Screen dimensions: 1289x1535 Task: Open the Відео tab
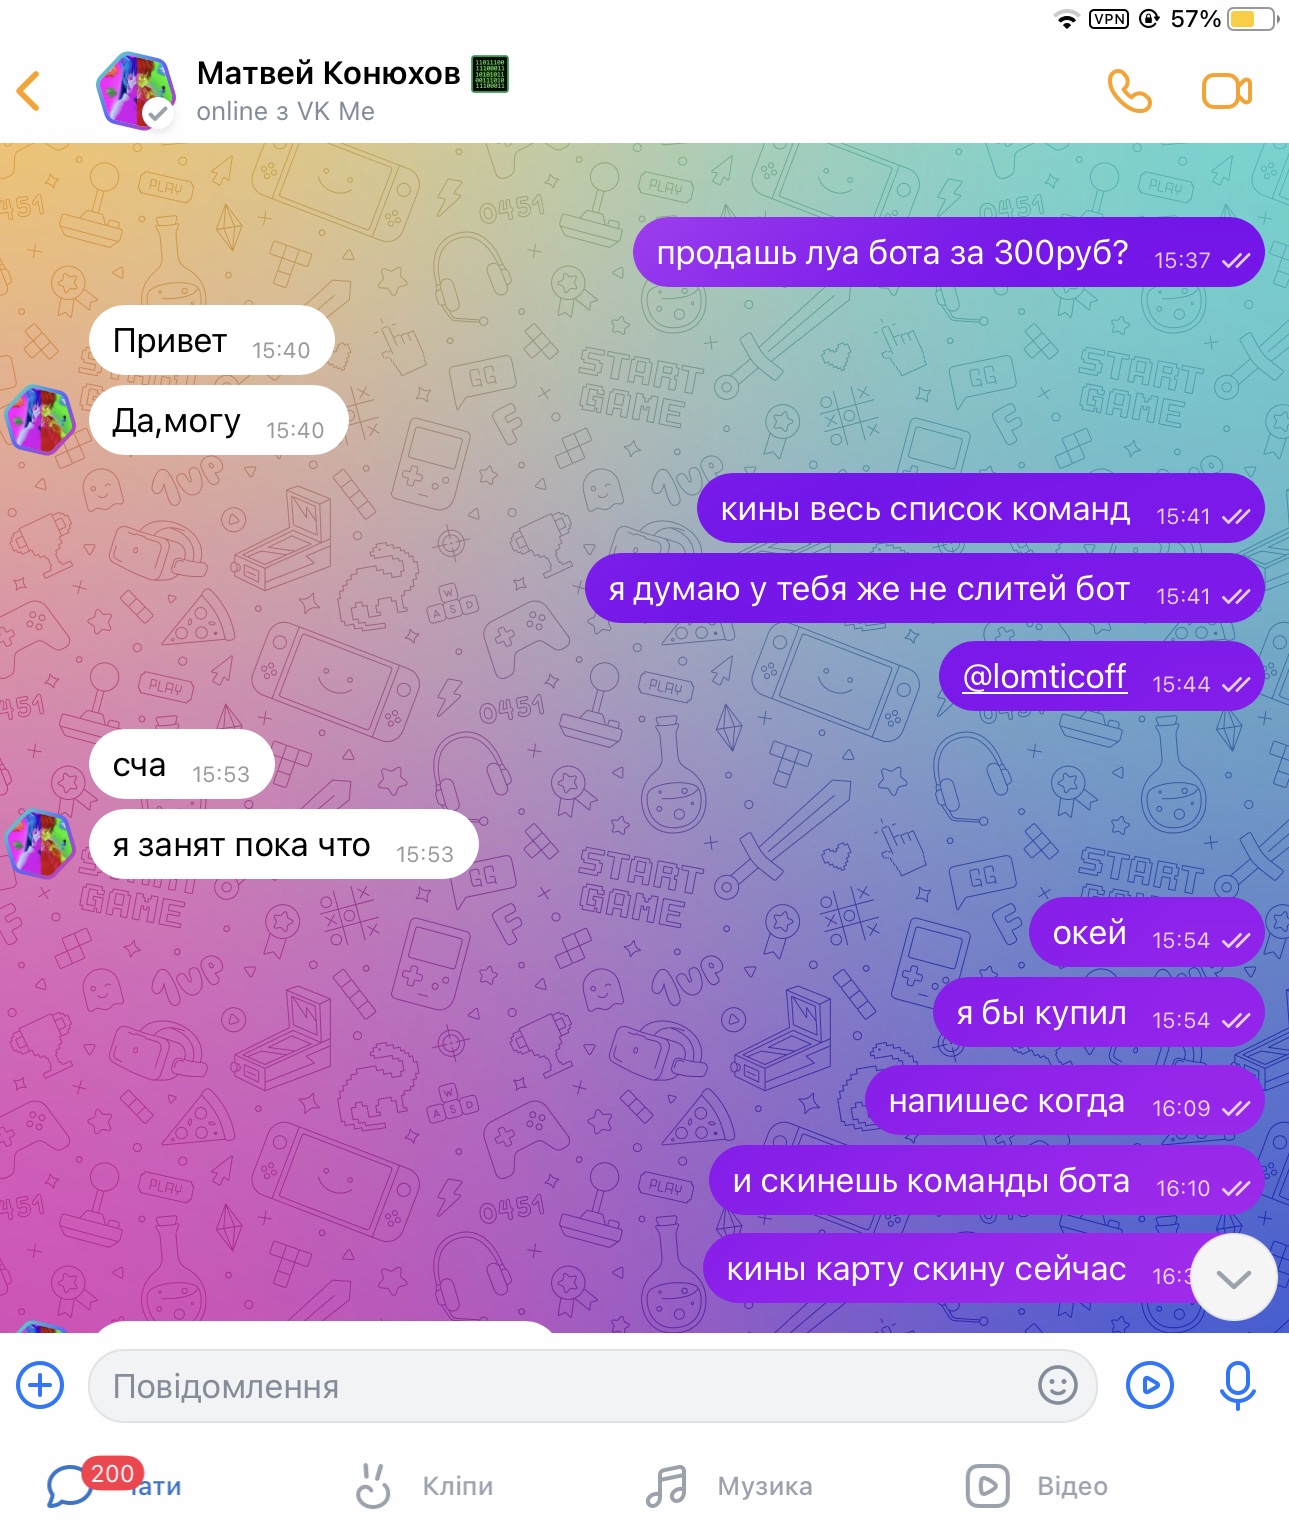1037,1486
